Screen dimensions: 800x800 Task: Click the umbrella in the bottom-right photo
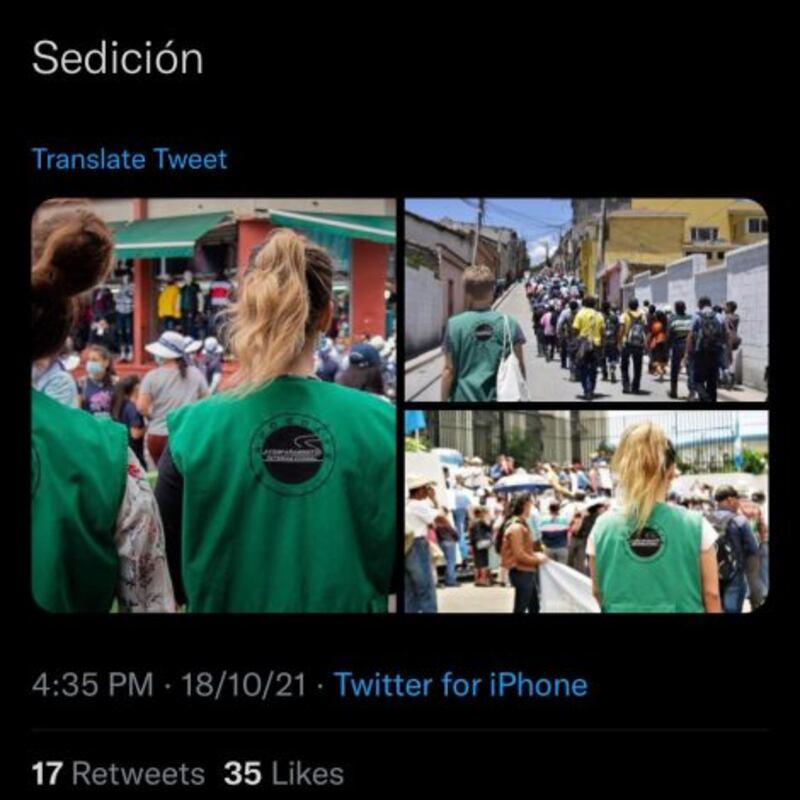[521, 483]
